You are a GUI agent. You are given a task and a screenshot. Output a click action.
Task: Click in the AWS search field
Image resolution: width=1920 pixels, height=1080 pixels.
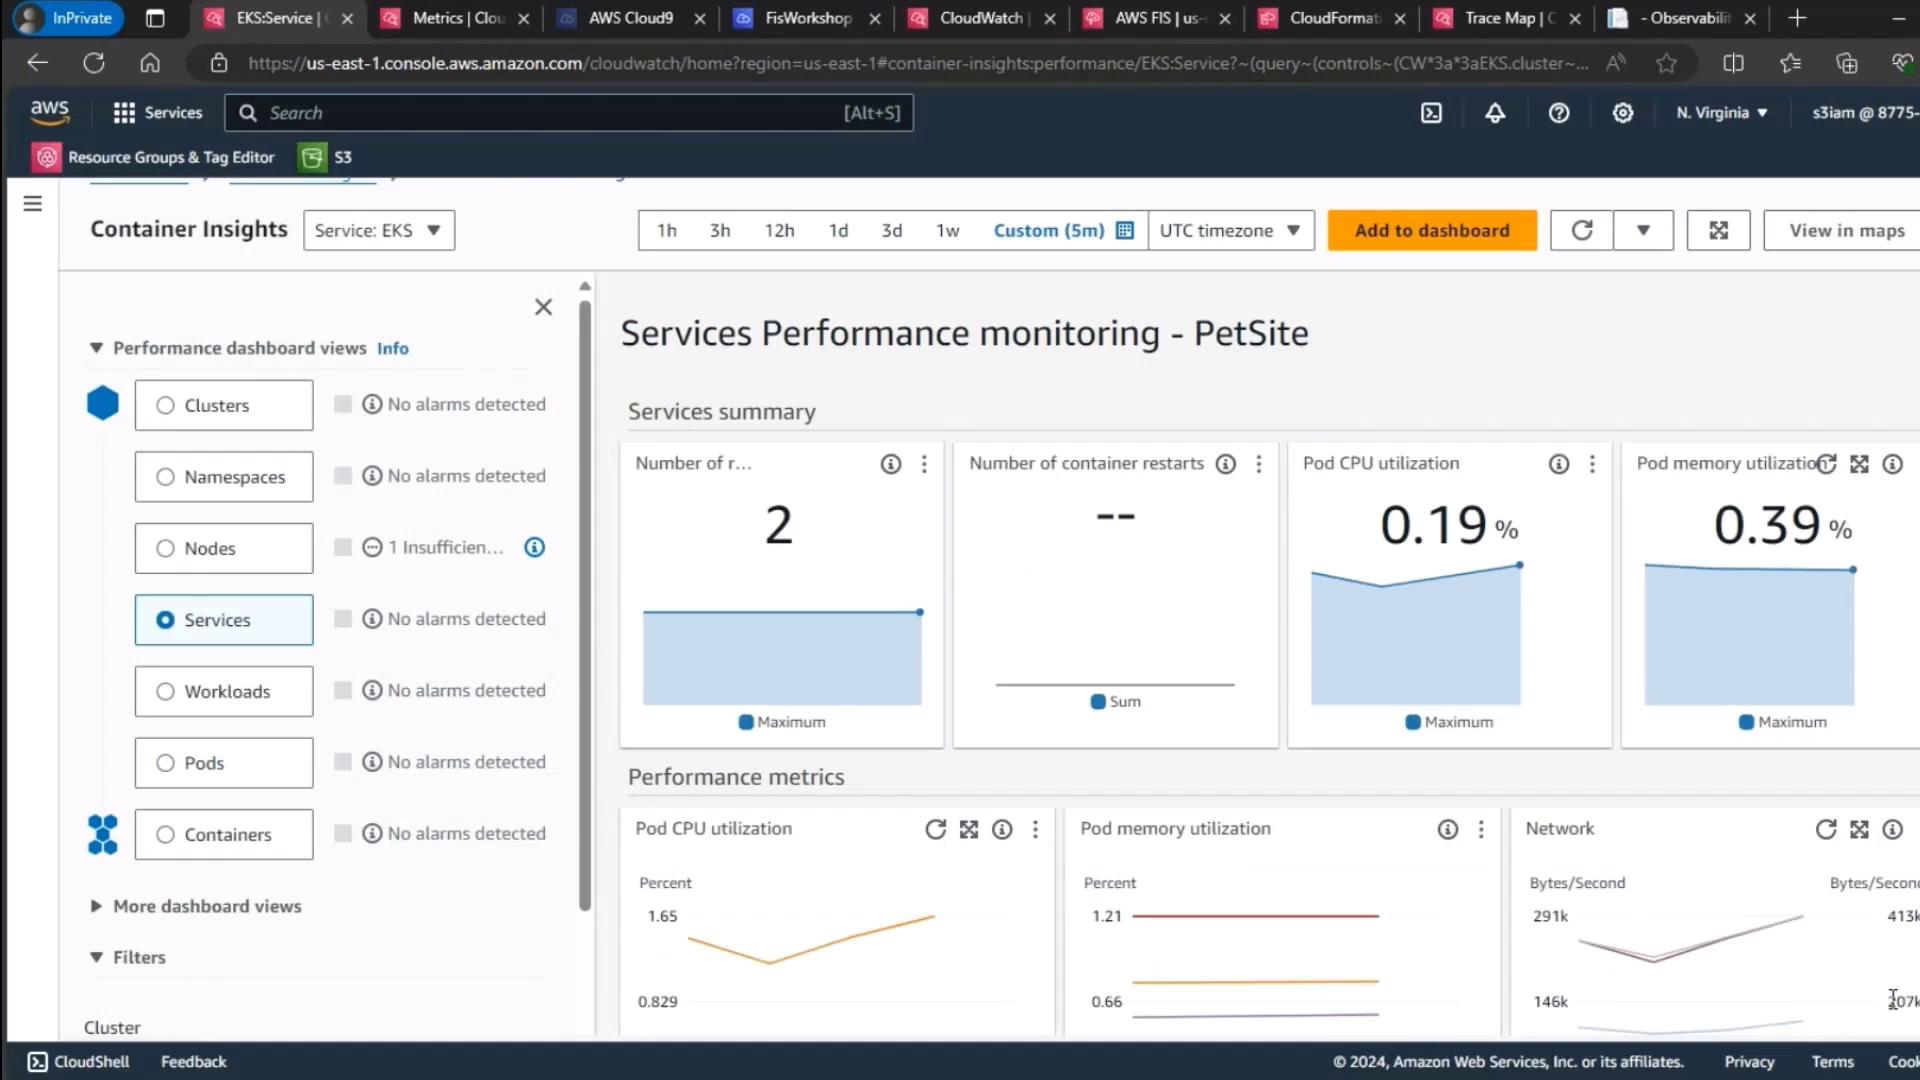coord(569,113)
